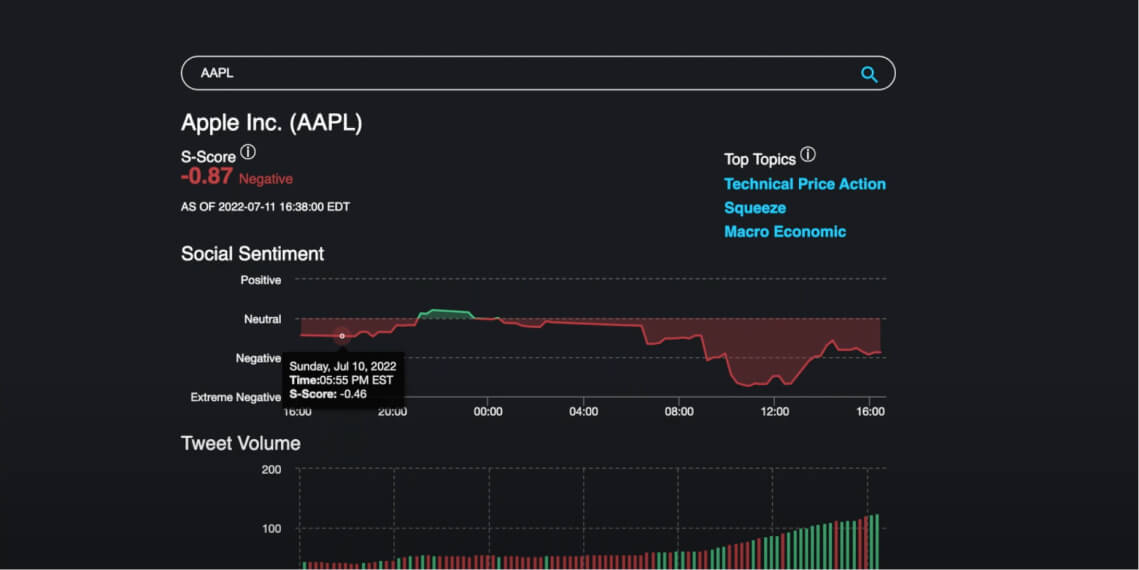Click the magnifier search icon
The width and height of the screenshot is (1139, 570).
click(869, 74)
